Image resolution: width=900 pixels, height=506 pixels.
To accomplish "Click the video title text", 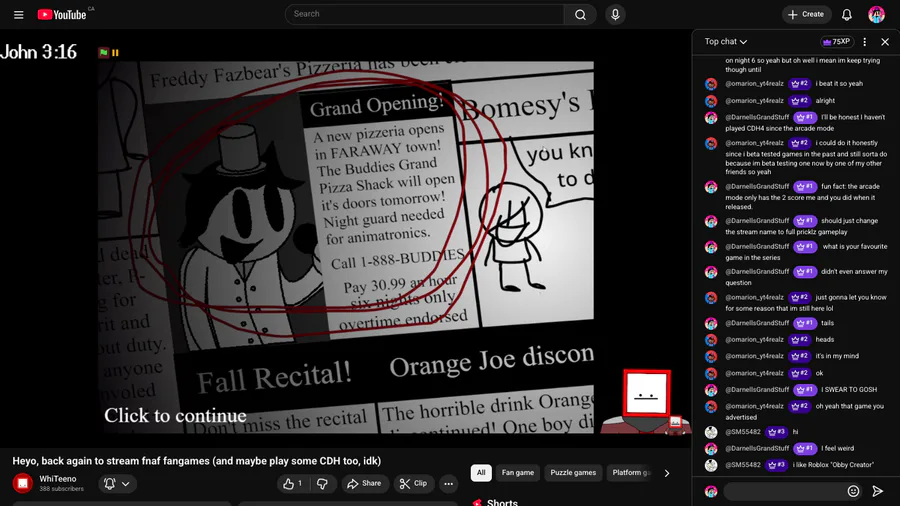I will (196, 461).
